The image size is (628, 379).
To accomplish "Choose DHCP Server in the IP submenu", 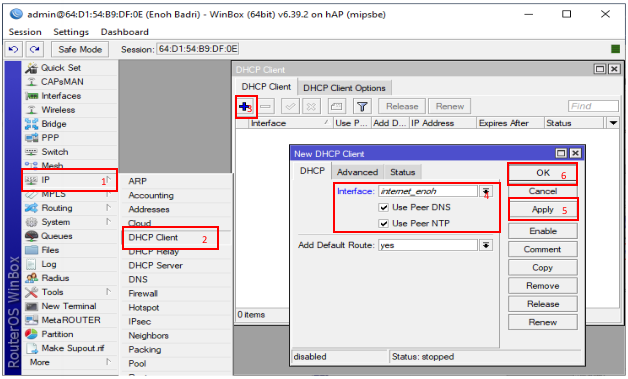I will click(x=155, y=265).
